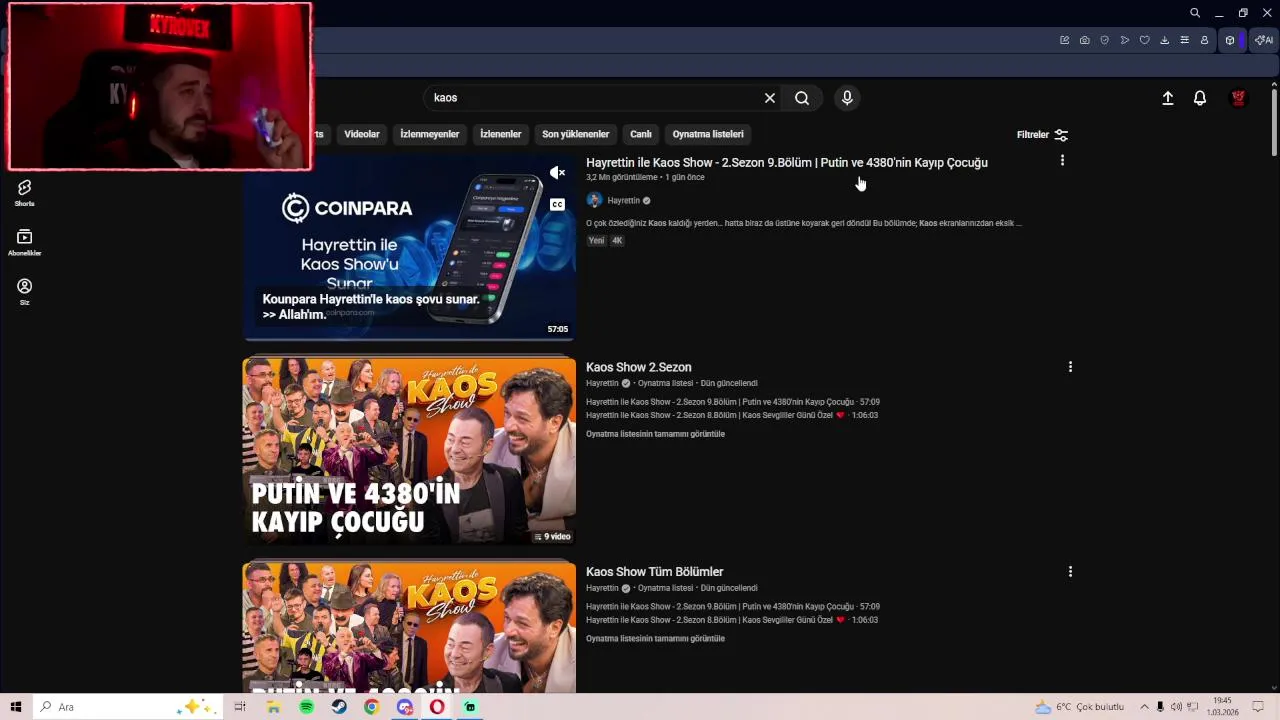1280x720 pixels.
Task: Start voice search with the microphone
Action: tap(847, 98)
